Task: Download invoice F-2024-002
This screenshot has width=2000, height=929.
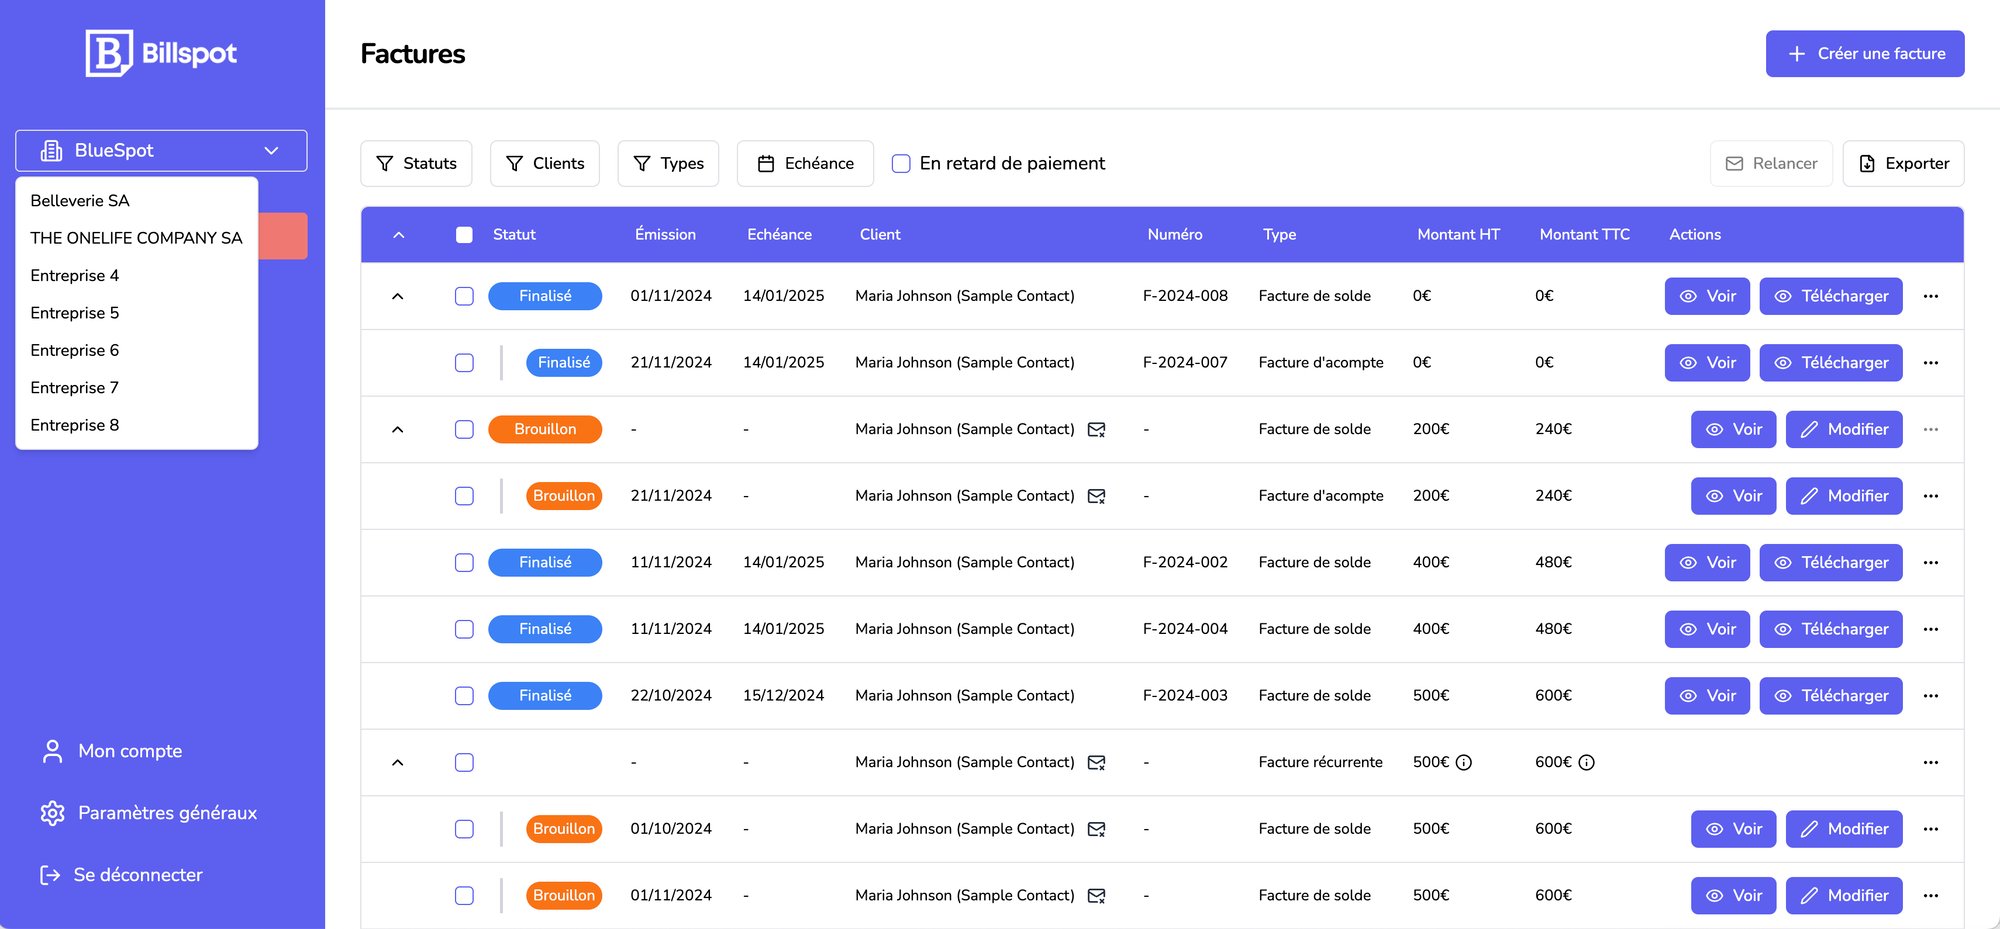Action: 1831,563
